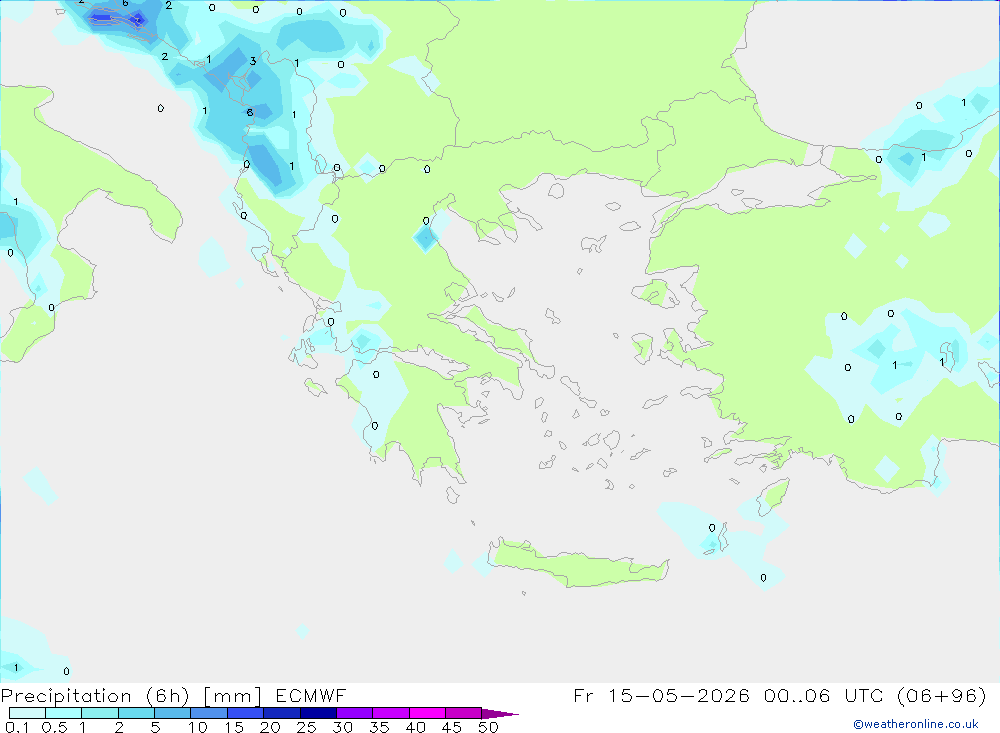This screenshot has height=733, width=1000.
Task: Choose the 25 to 30 mm dark blue swatch
Action: tap(318, 713)
